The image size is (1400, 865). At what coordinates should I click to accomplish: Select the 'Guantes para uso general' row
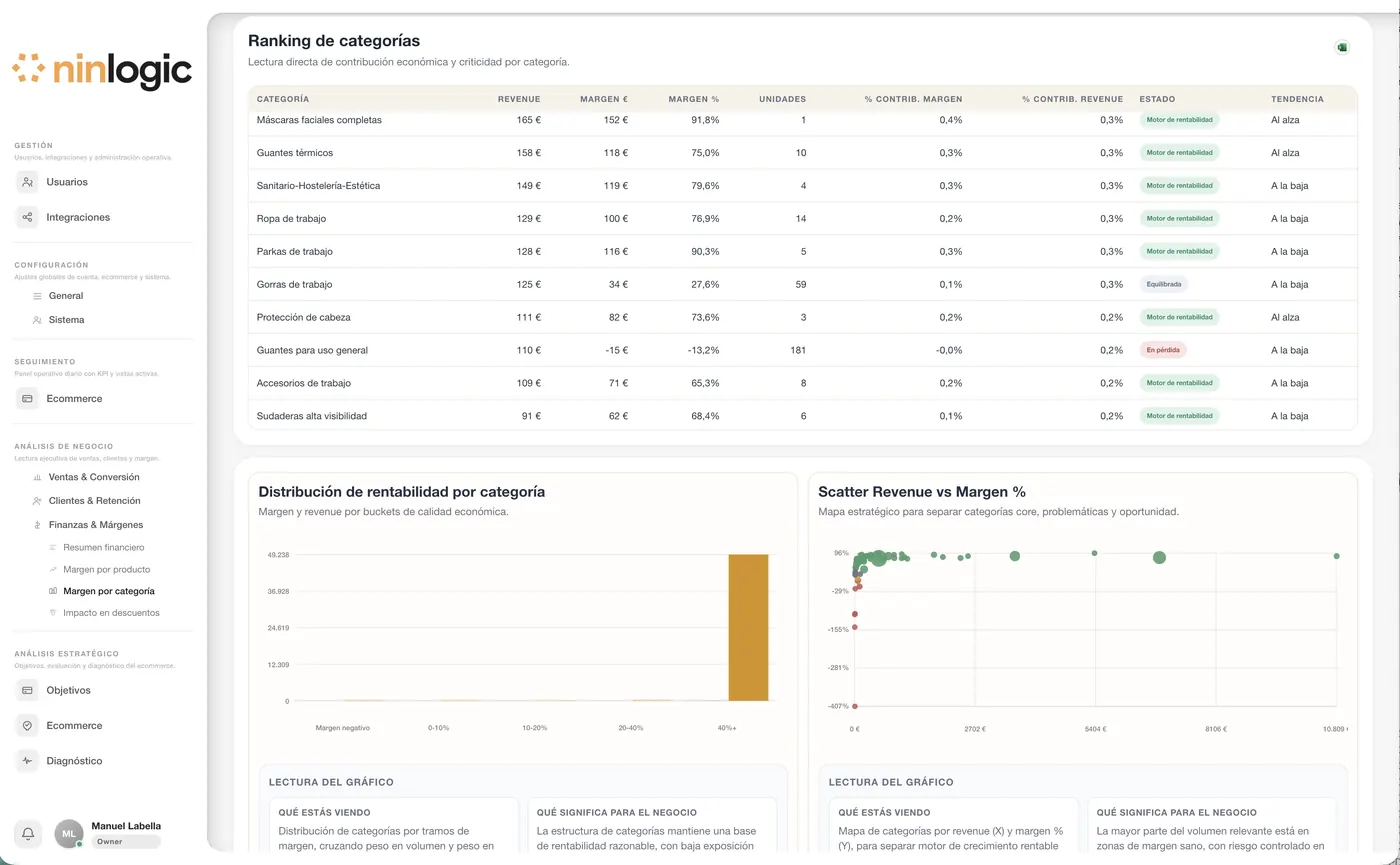click(x=803, y=350)
